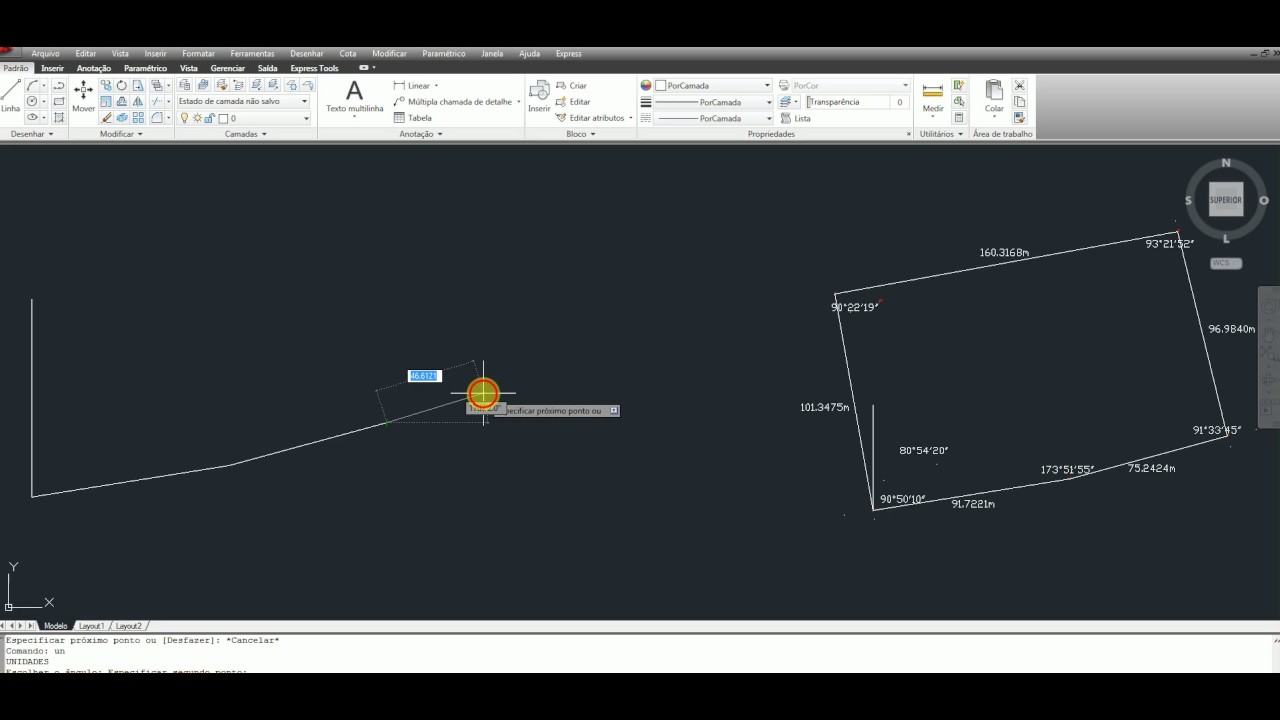Image resolution: width=1280 pixels, height=720 pixels.
Task: Select the Circle tool in Desenhar panel
Action: 32,101
